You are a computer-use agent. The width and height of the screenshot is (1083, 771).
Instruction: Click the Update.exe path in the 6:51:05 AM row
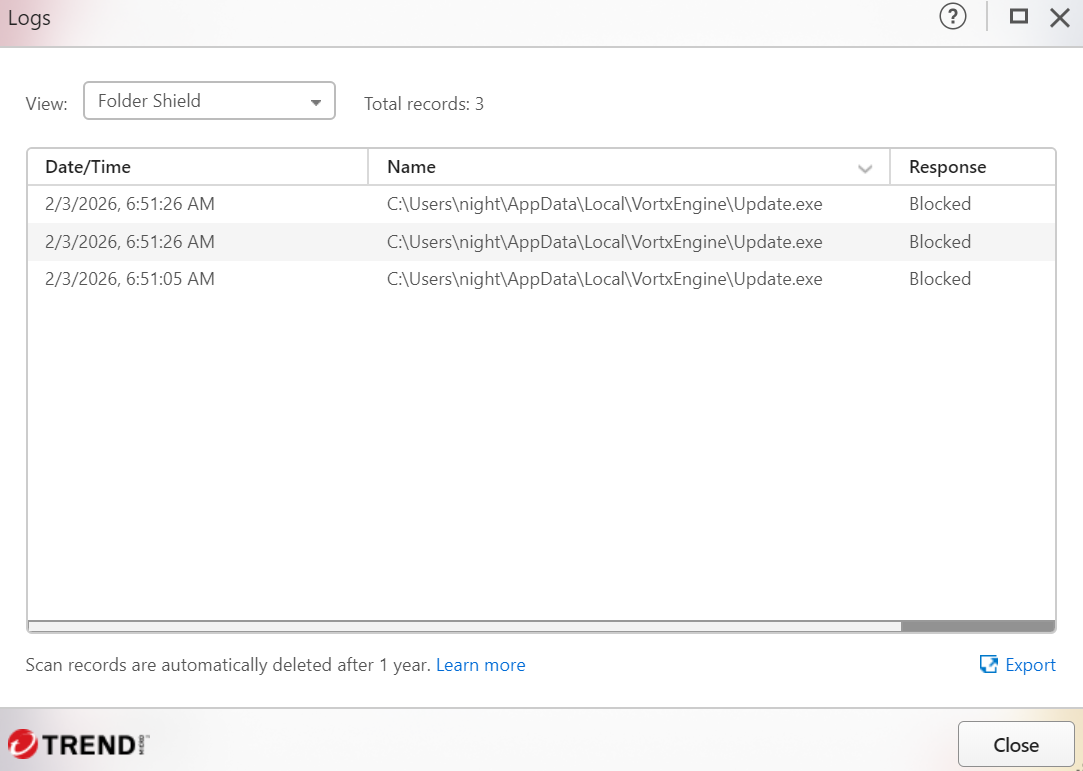point(604,279)
